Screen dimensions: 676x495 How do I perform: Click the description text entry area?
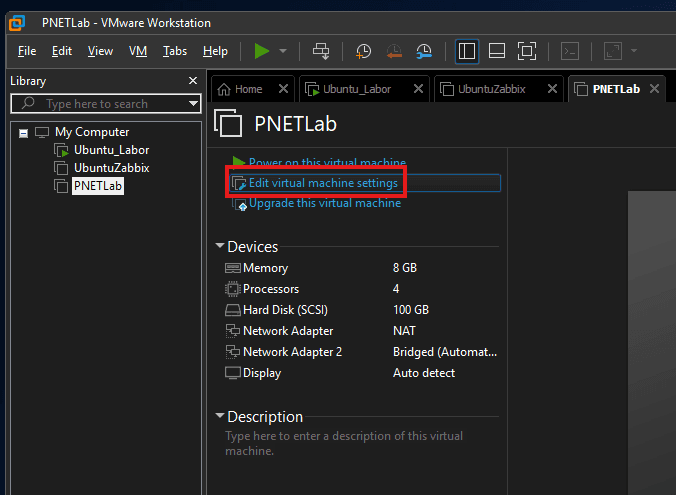point(344,444)
